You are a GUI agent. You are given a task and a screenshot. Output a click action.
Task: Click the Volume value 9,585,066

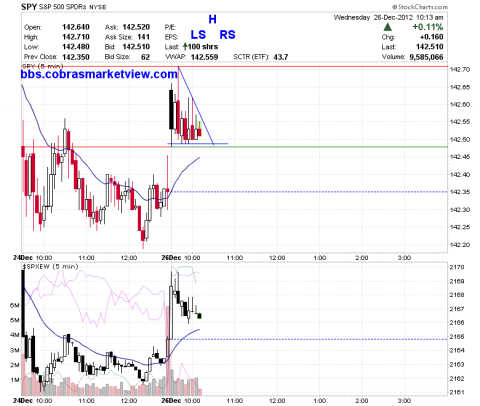click(x=426, y=57)
